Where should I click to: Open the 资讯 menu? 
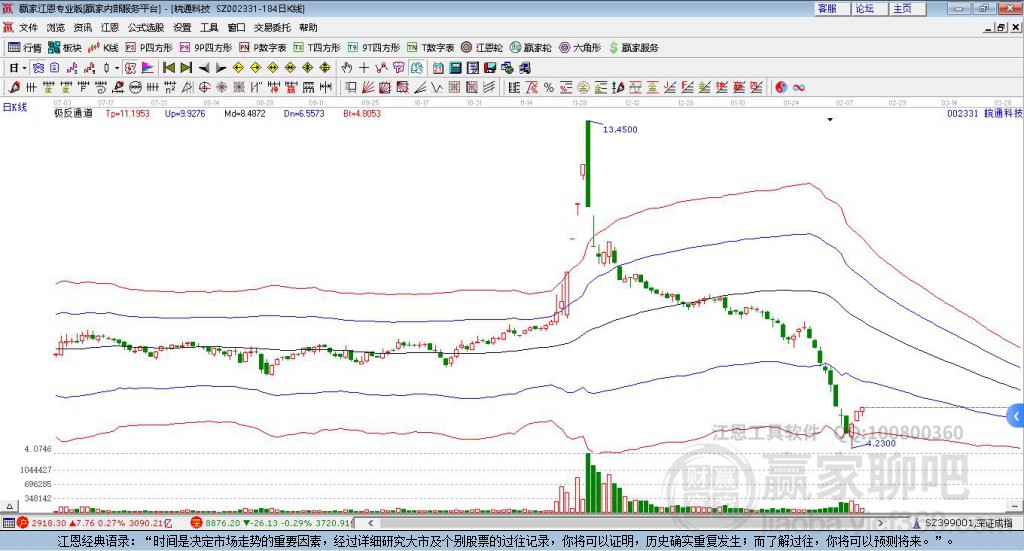coord(82,27)
